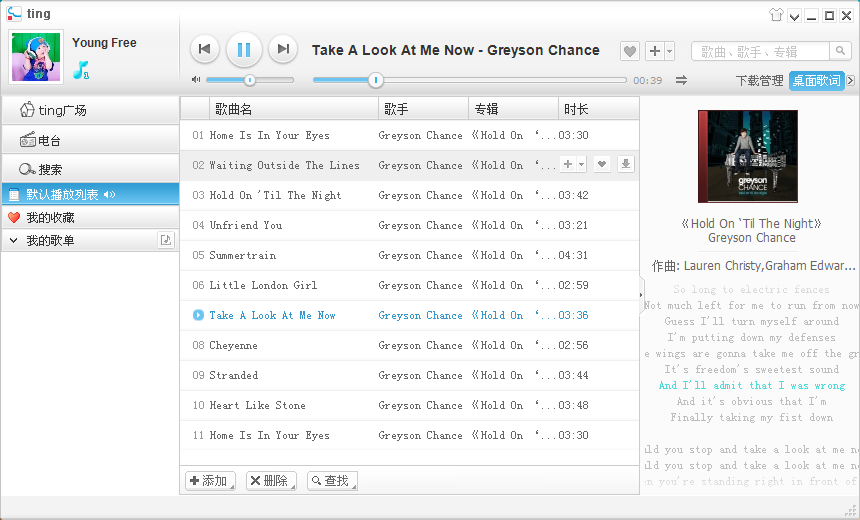
Task: Select song 01 Home Is In Your Eyes
Action: (409, 135)
